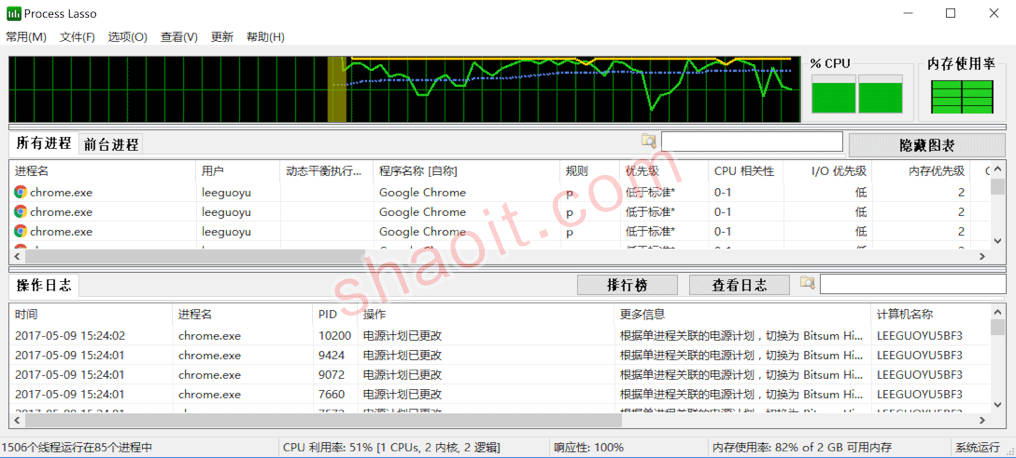Viewport: 1016px width, 458px height.
Task: Click the process list scroll up arrow
Action: (998, 171)
